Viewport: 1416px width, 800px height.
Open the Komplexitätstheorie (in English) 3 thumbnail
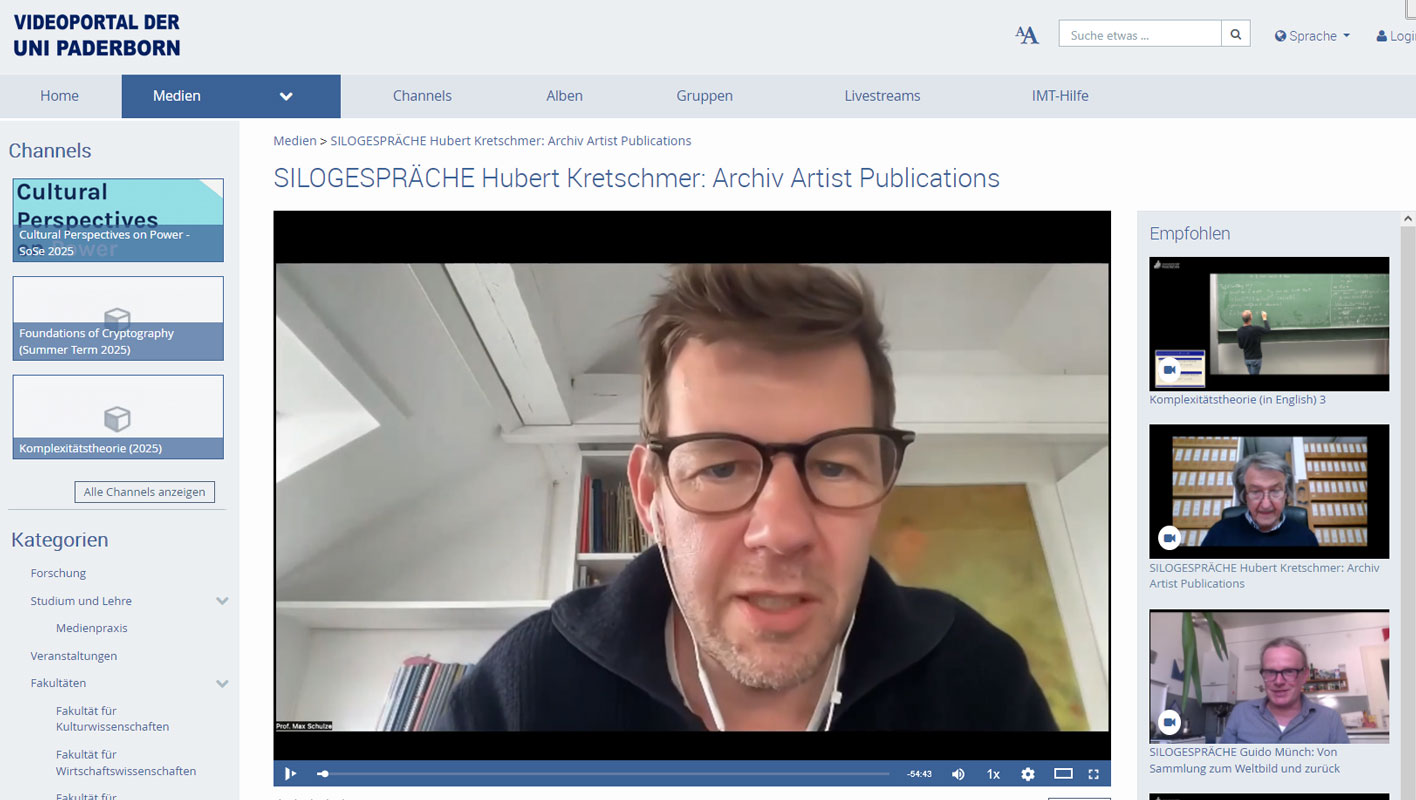1269,324
